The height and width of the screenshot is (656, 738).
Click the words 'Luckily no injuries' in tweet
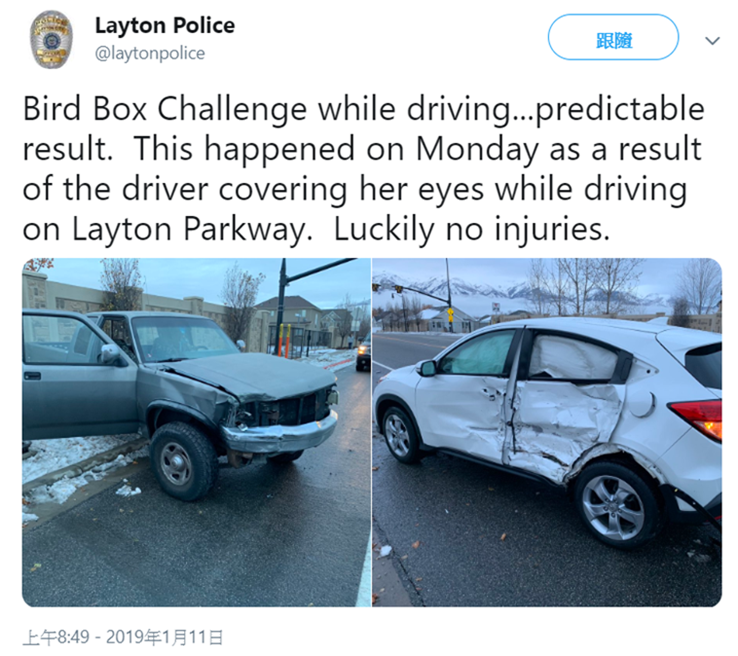(472, 230)
